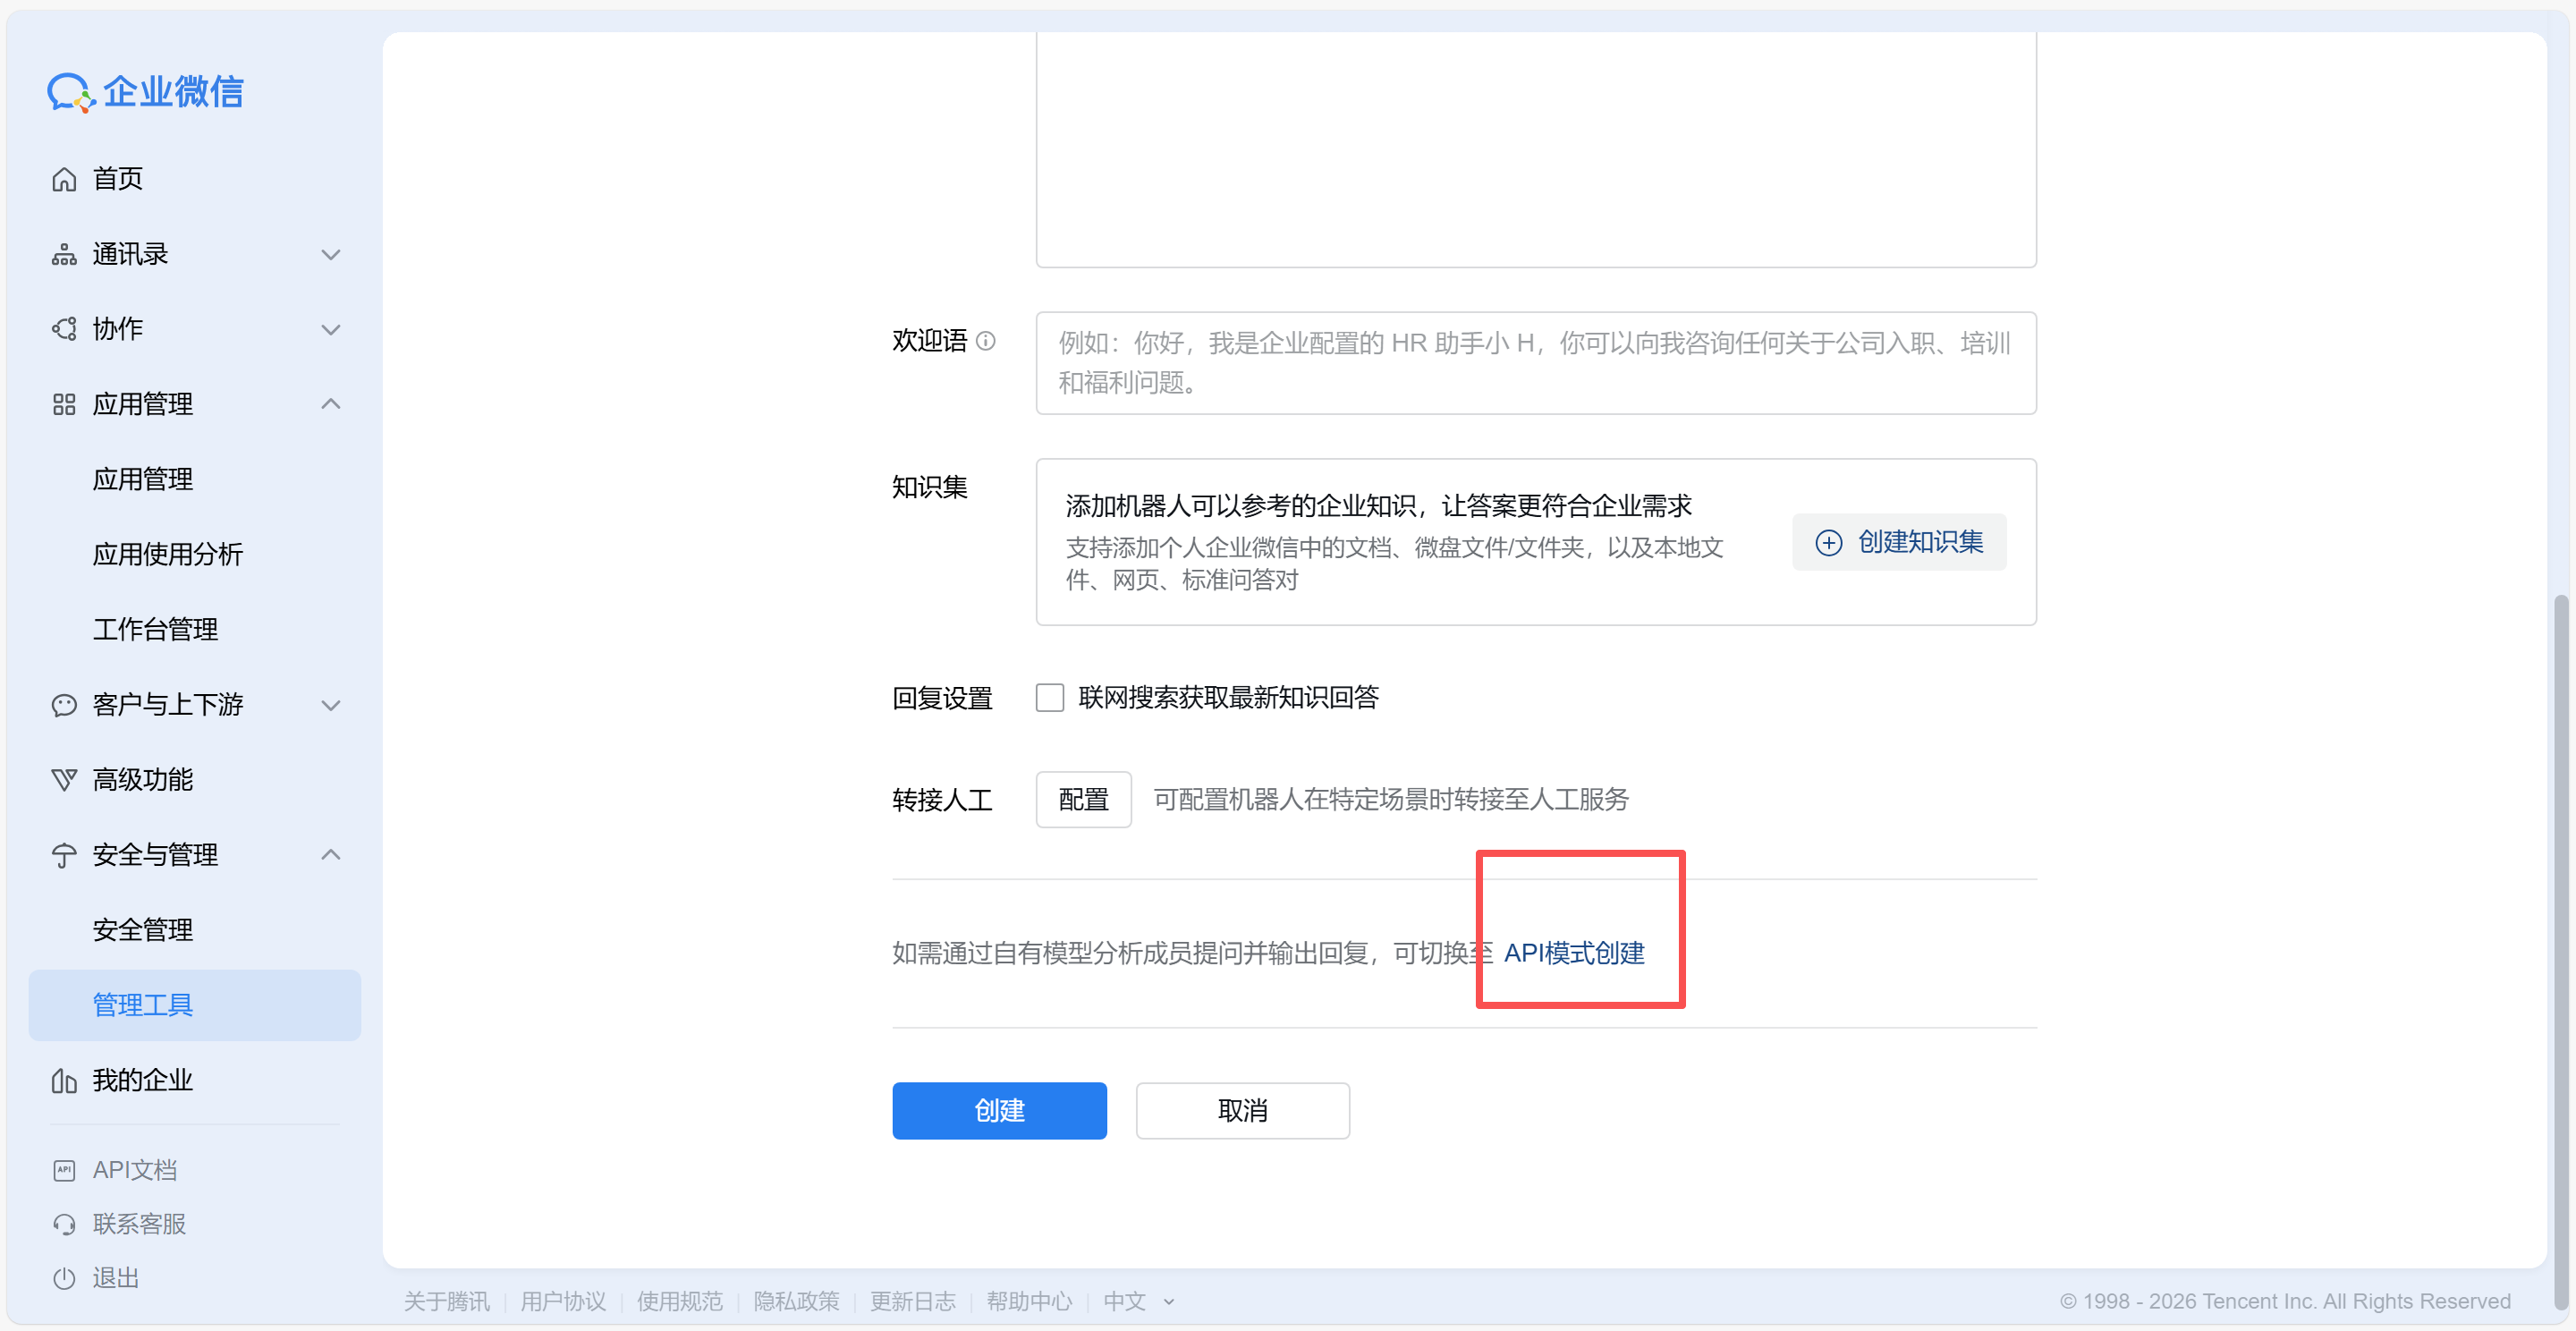The image size is (2576, 1331).
Task: Click the 企业微信 logo icon
Action: [x=70, y=92]
